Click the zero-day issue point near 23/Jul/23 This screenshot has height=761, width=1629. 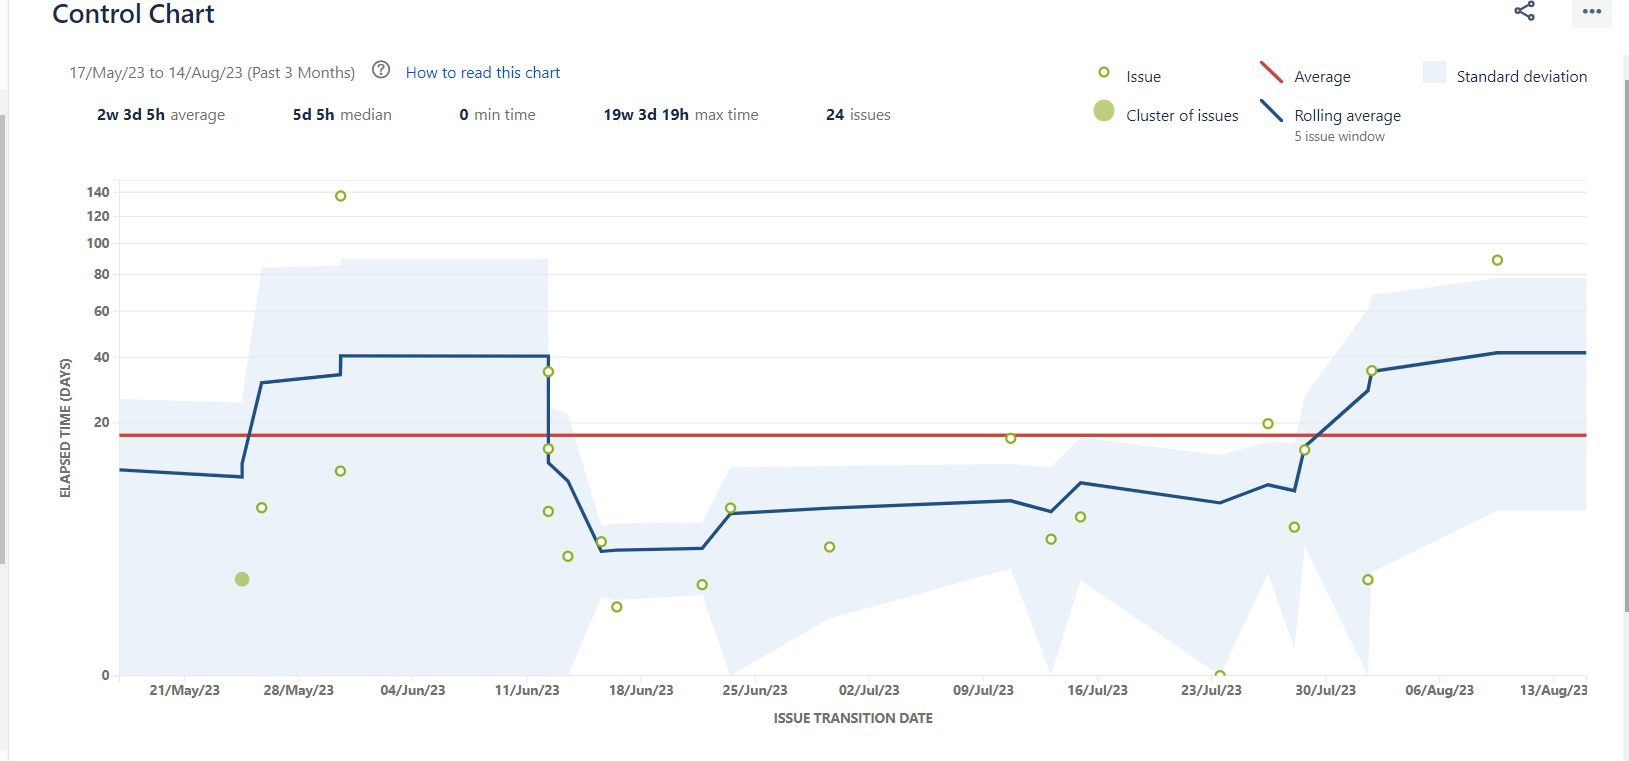pos(1220,675)
